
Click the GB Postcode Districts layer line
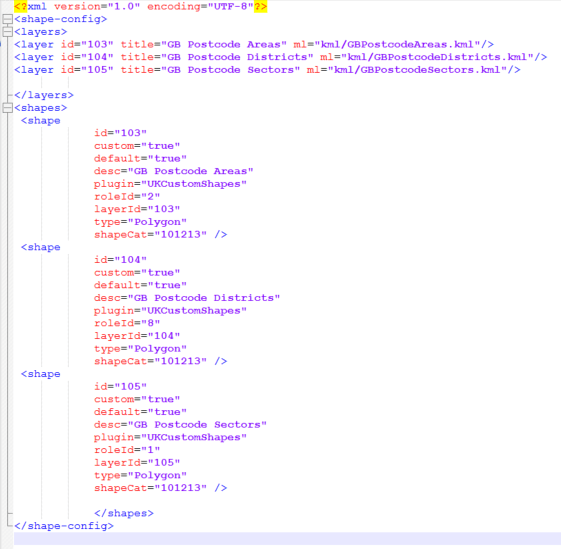280,57
